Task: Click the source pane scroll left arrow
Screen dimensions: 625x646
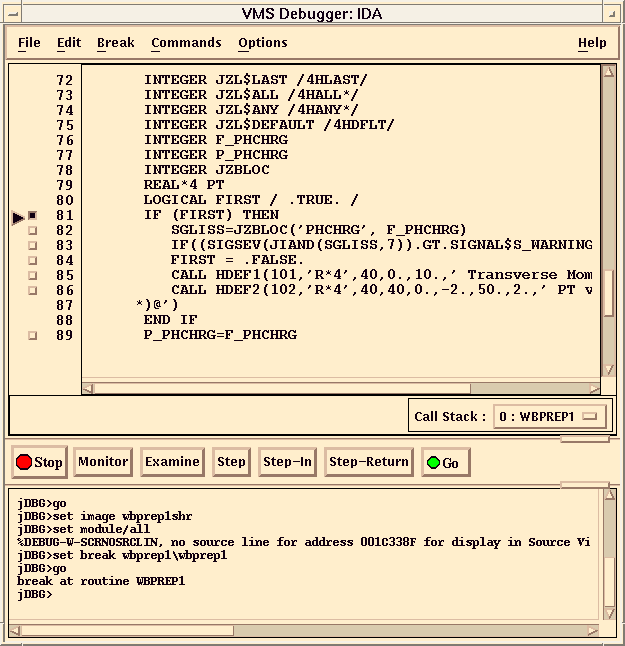Action: 88,388
